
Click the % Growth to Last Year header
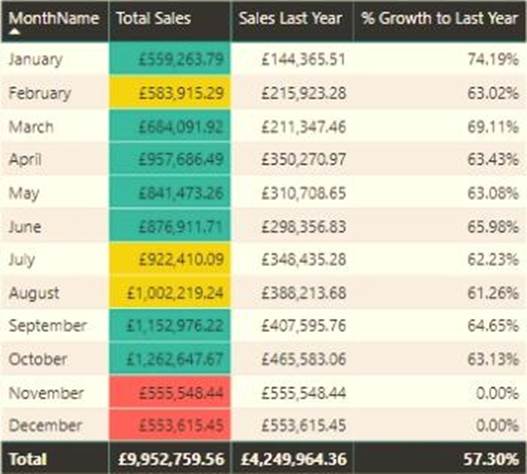440,18
